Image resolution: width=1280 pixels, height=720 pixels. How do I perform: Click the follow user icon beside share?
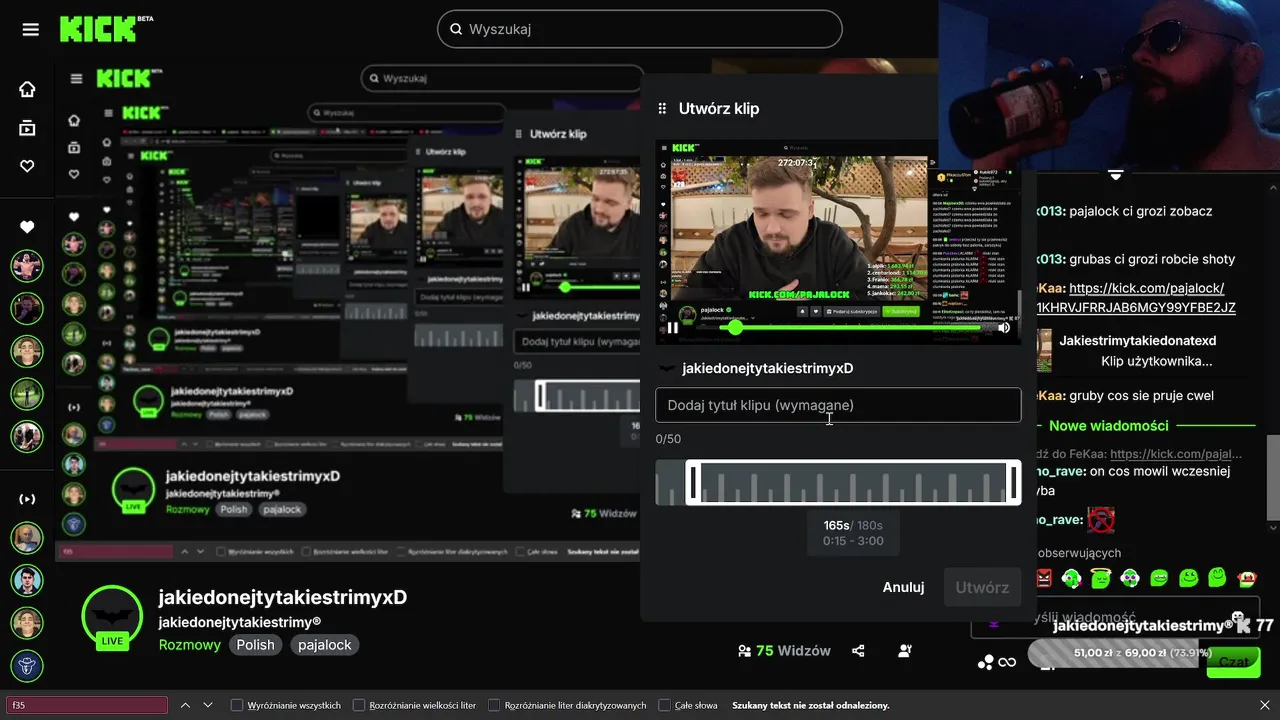coord(905,651)
